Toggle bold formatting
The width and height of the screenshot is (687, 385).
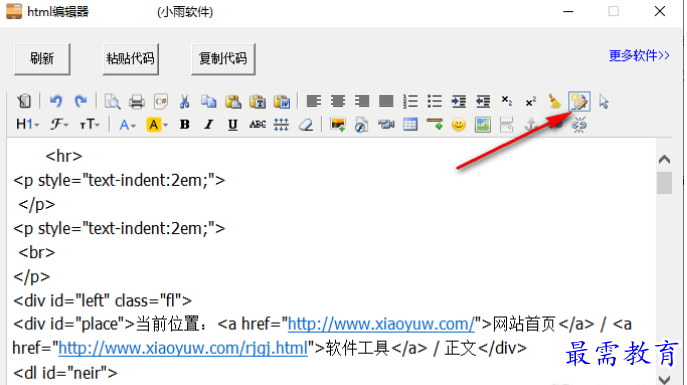coord(185,125)
